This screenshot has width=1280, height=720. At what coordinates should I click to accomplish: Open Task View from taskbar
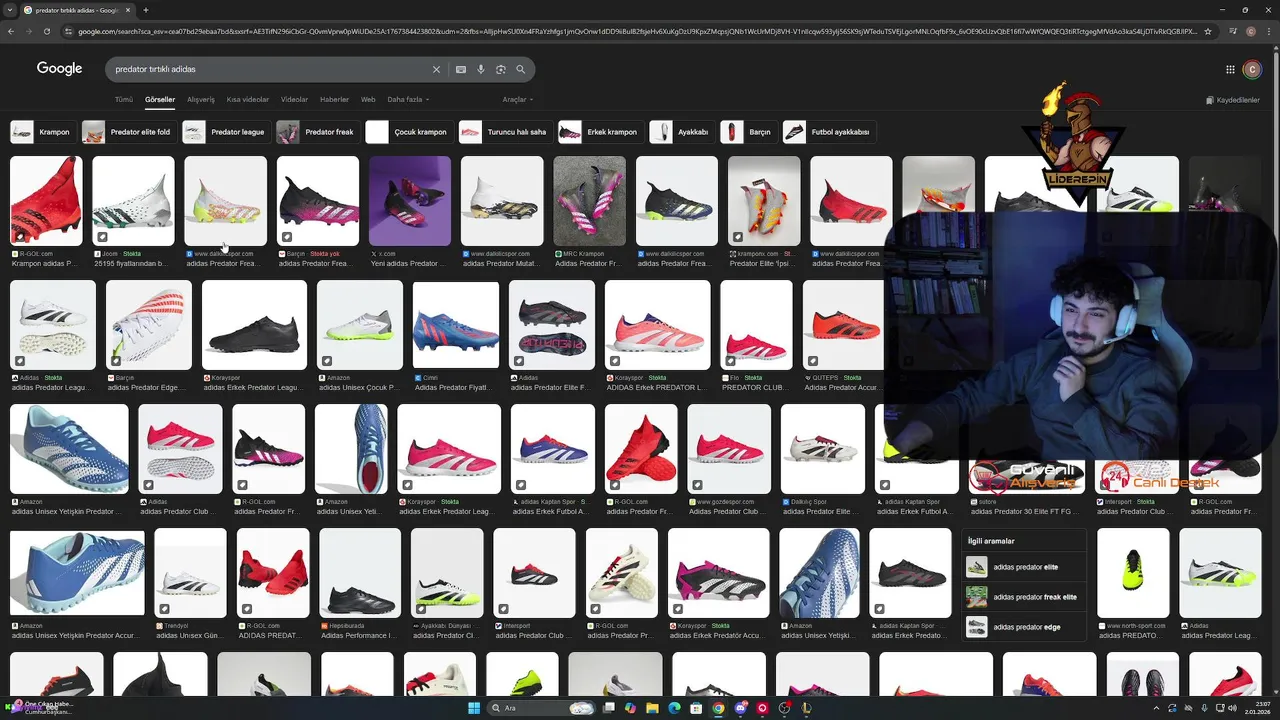[x=608, y=708]
